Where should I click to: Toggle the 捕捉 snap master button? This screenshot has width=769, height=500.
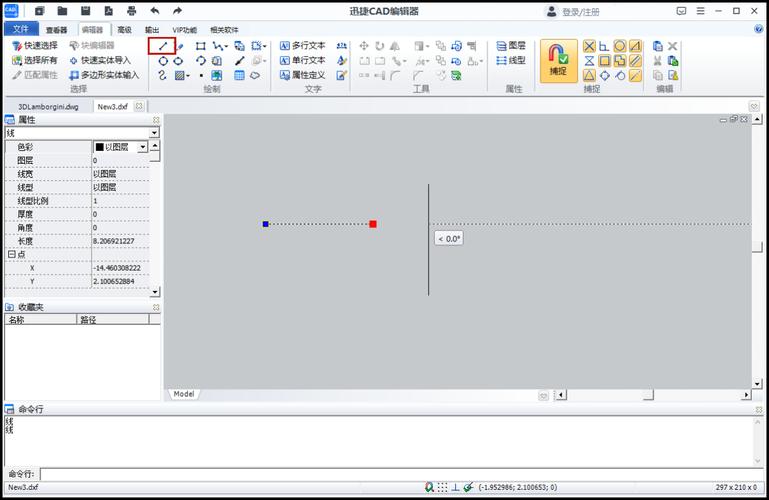pos(559,61)
